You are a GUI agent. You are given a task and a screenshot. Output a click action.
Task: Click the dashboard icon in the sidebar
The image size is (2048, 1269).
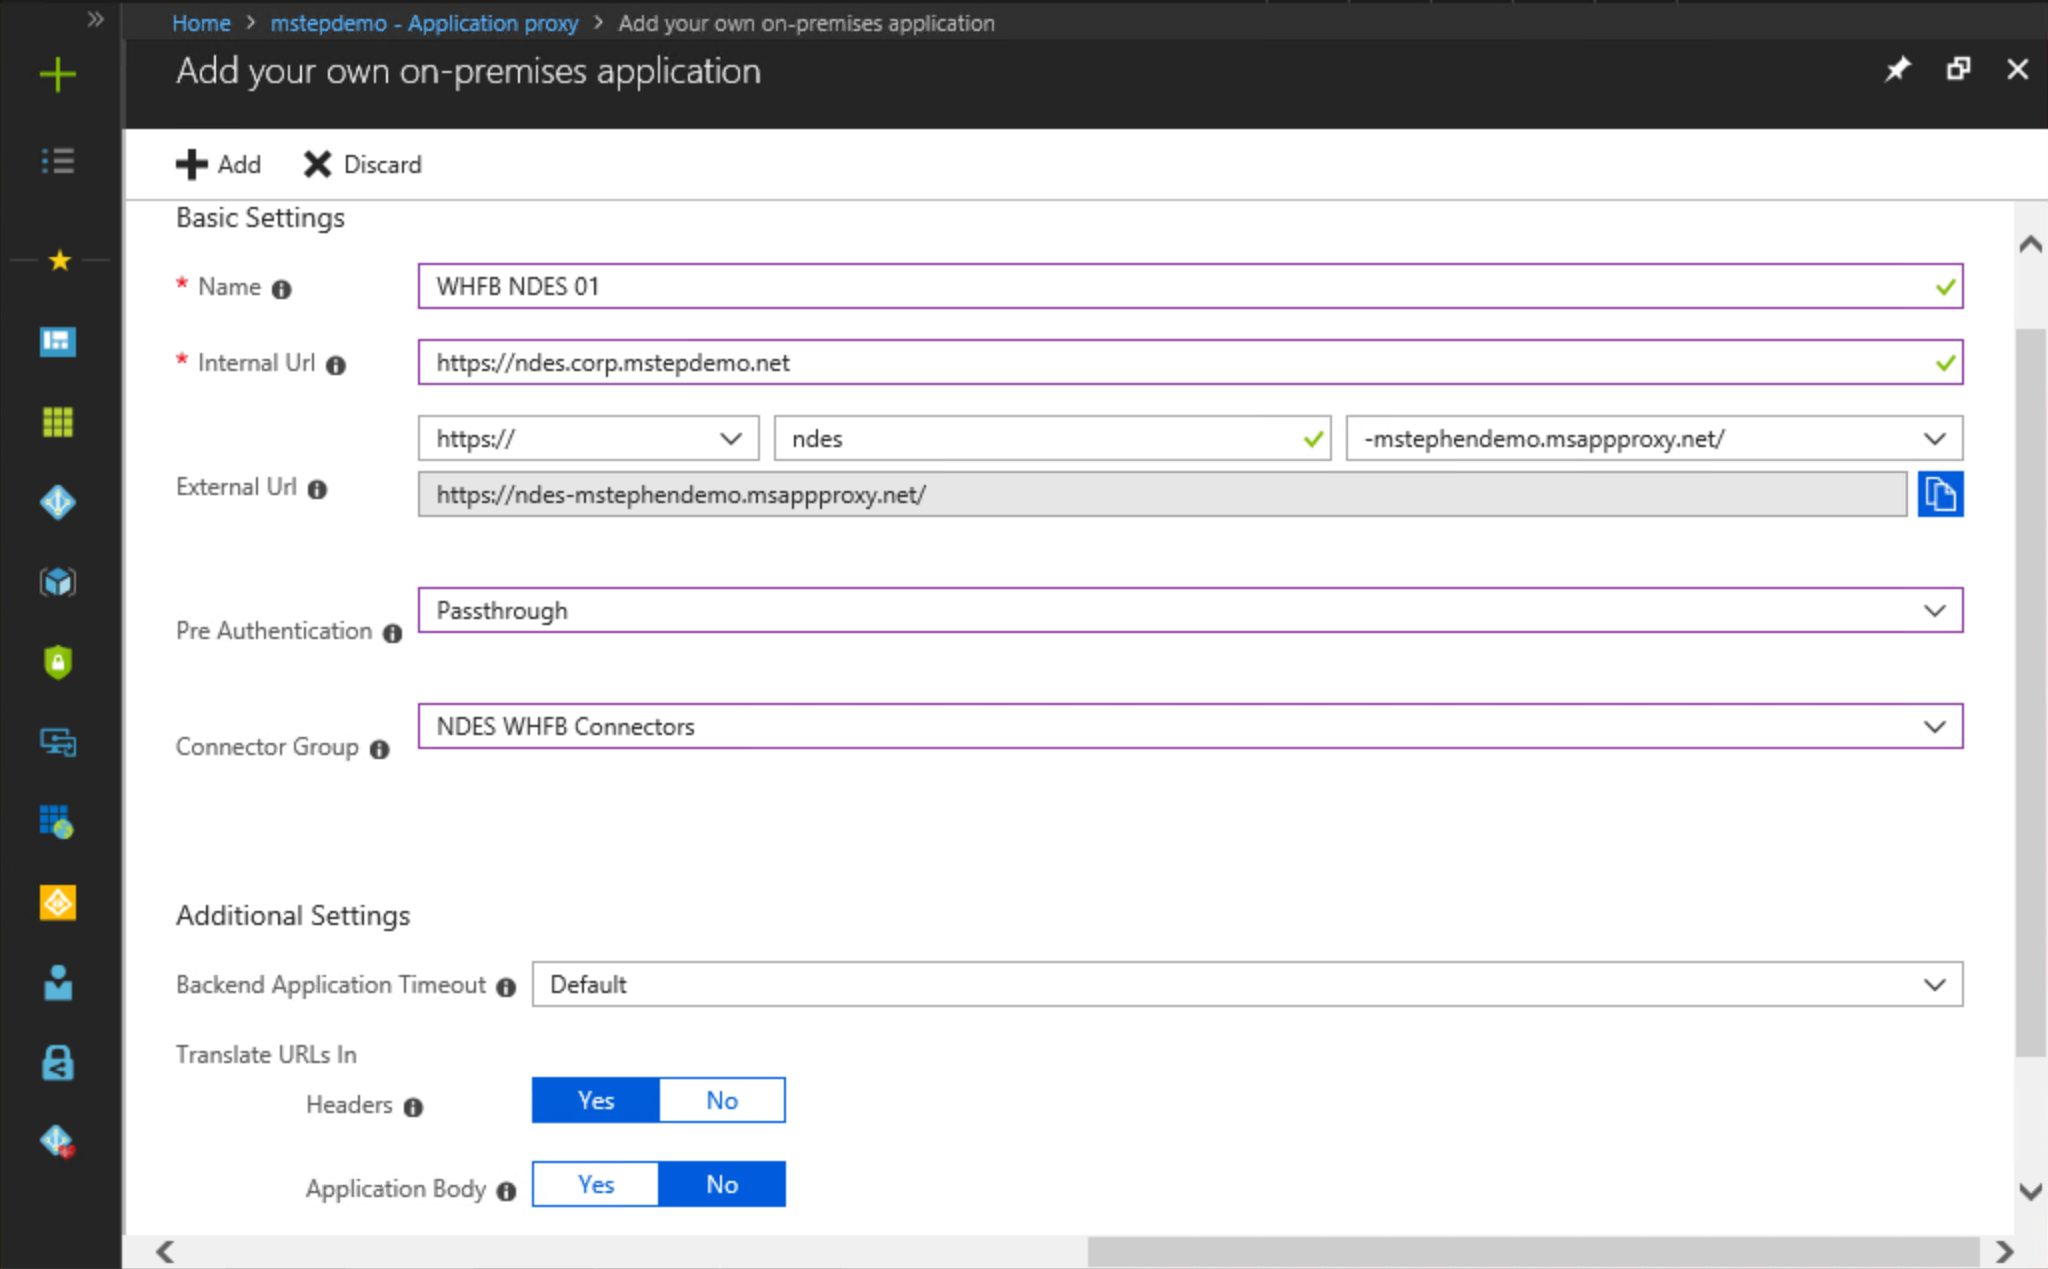(58, 342)
